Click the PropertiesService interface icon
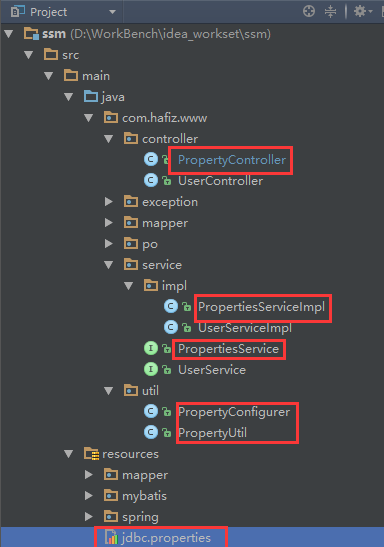Image resolution: width=384 pixels, height=547 pixels. click(x=151, y=349)
